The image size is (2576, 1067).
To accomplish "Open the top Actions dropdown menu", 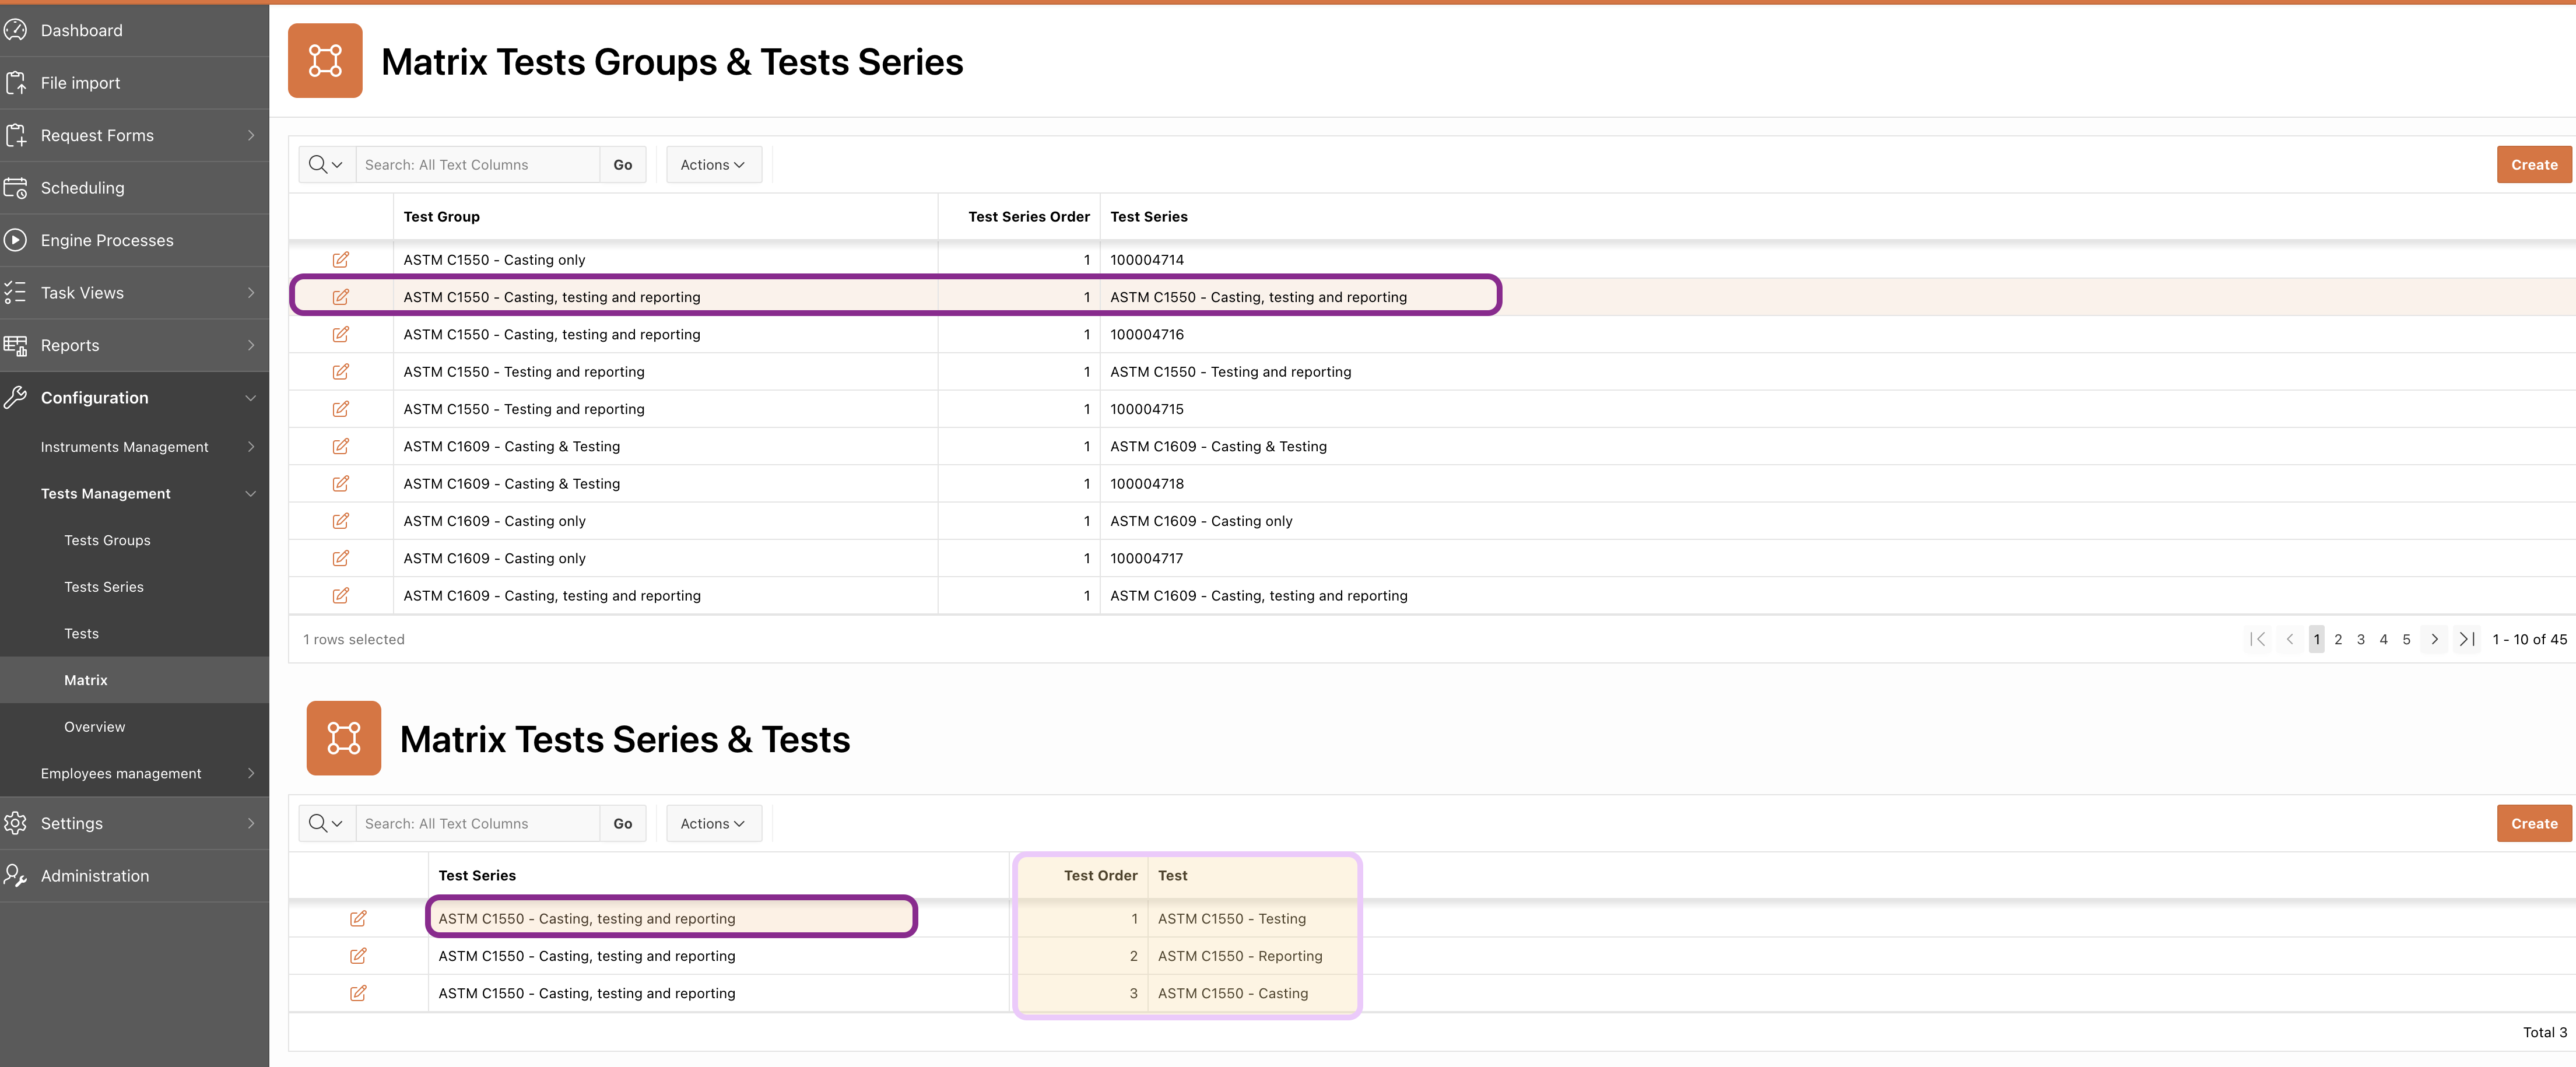I will tap(713, 165).
